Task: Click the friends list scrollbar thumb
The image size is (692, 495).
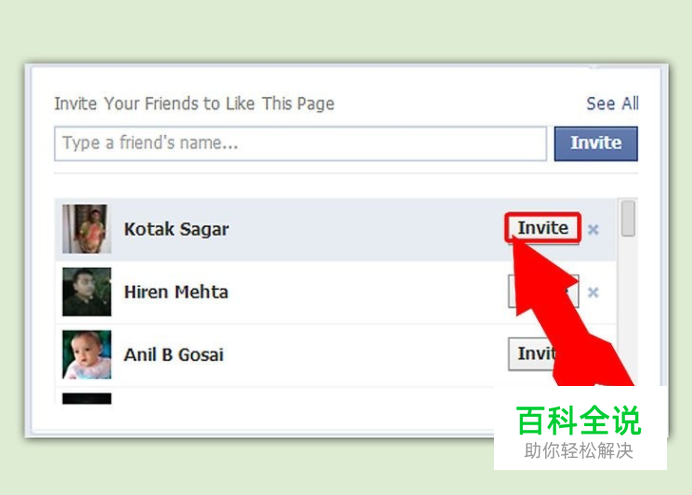Action: [628, 218]
